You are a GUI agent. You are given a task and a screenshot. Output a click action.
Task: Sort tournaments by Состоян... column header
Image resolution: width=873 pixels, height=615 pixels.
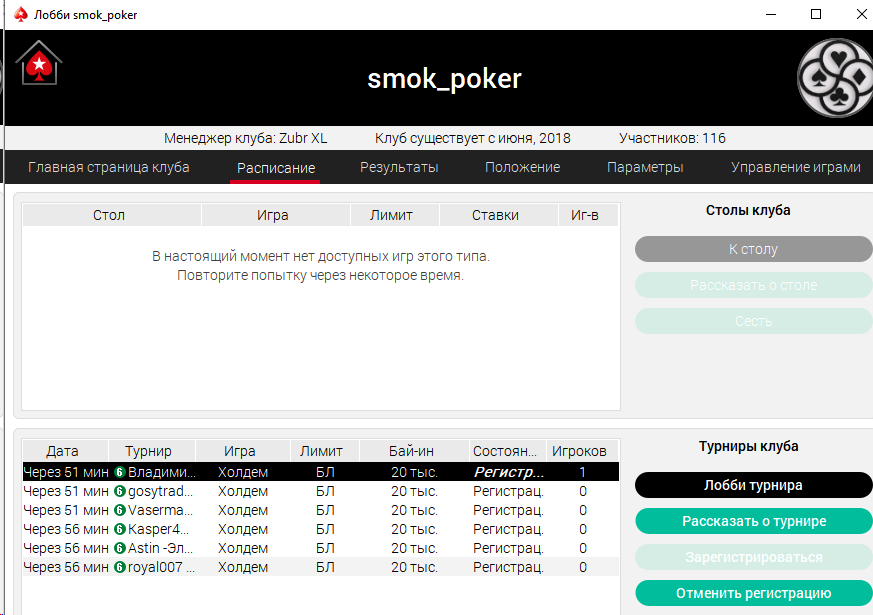pyautogui.click(x=508, y=451)
